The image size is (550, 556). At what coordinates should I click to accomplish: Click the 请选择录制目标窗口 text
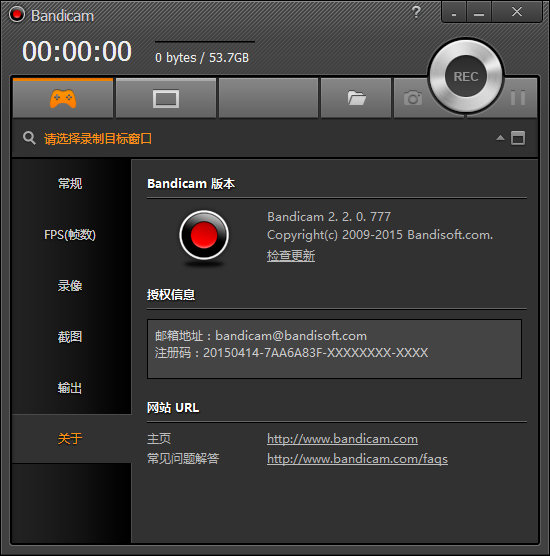[x=98, y=139]
